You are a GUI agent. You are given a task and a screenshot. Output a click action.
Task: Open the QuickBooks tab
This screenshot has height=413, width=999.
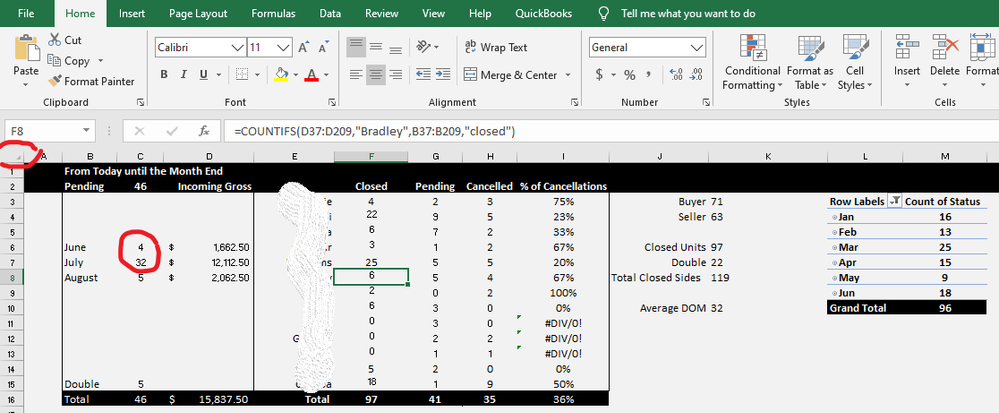click(543, 13)
